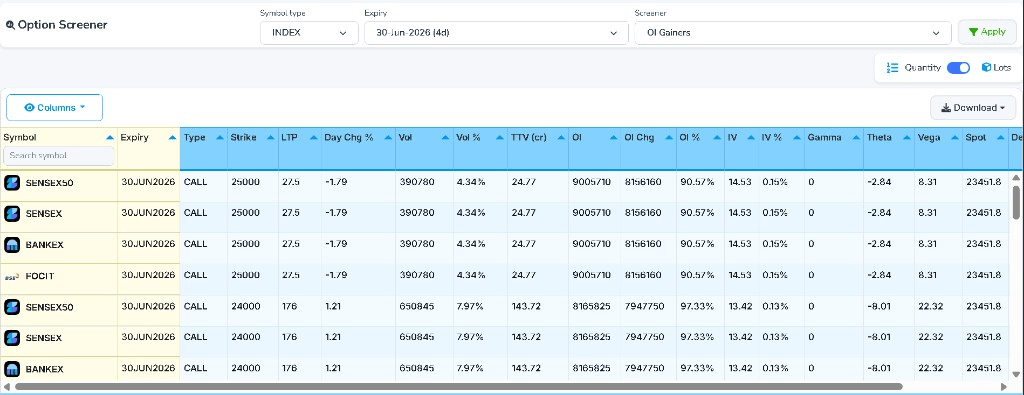Click the scroll-right arrow of the horizontal scrollbar
The width and height of the screenshot is (1024, 395).
click(x=1004, y=387)
